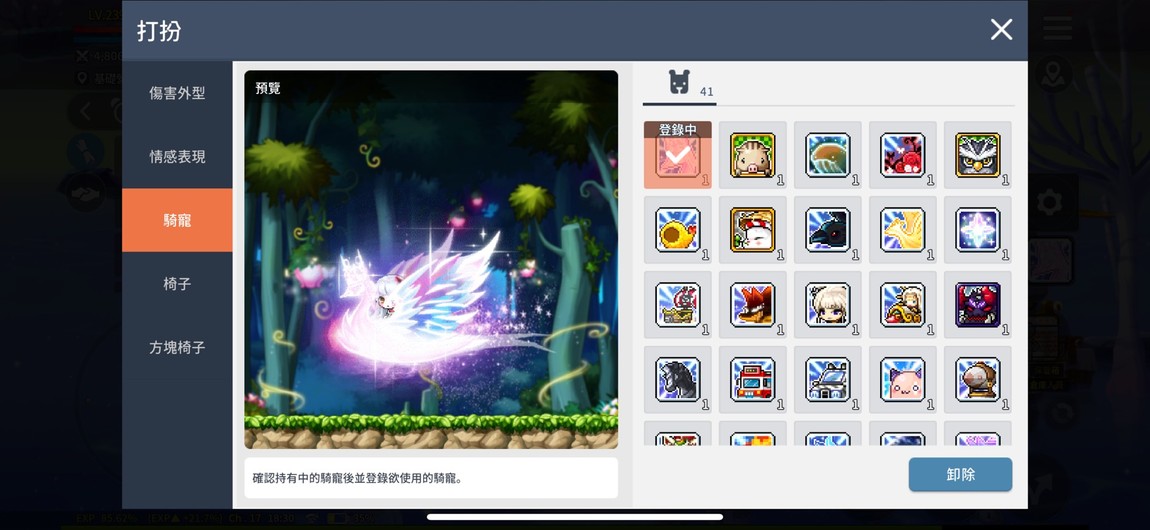Click the 卸除 unequip button
Image resolution: width=1150 pixels, height=530 pixels.
click(x=960, y=474)
